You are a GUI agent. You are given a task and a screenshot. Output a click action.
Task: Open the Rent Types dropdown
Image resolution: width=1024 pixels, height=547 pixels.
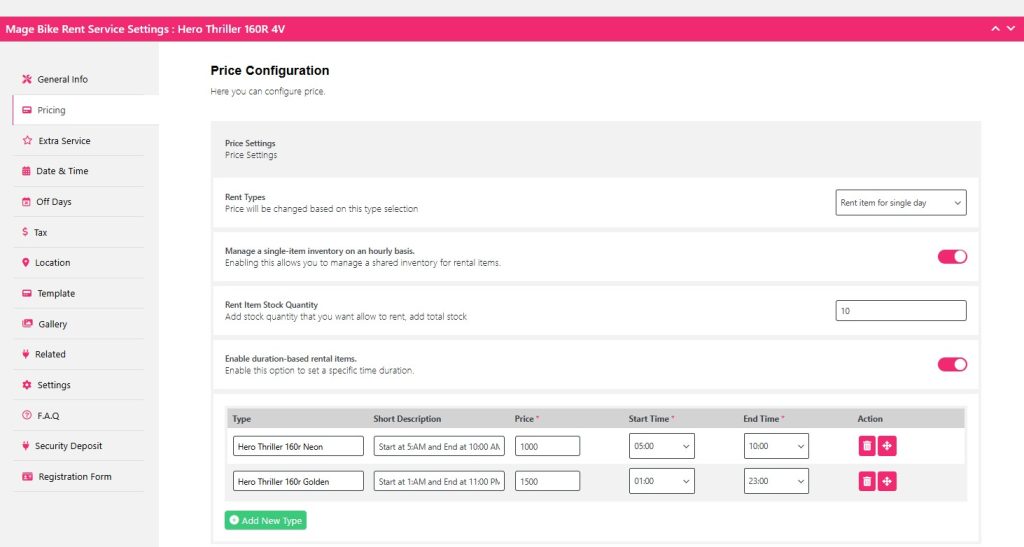900,203
